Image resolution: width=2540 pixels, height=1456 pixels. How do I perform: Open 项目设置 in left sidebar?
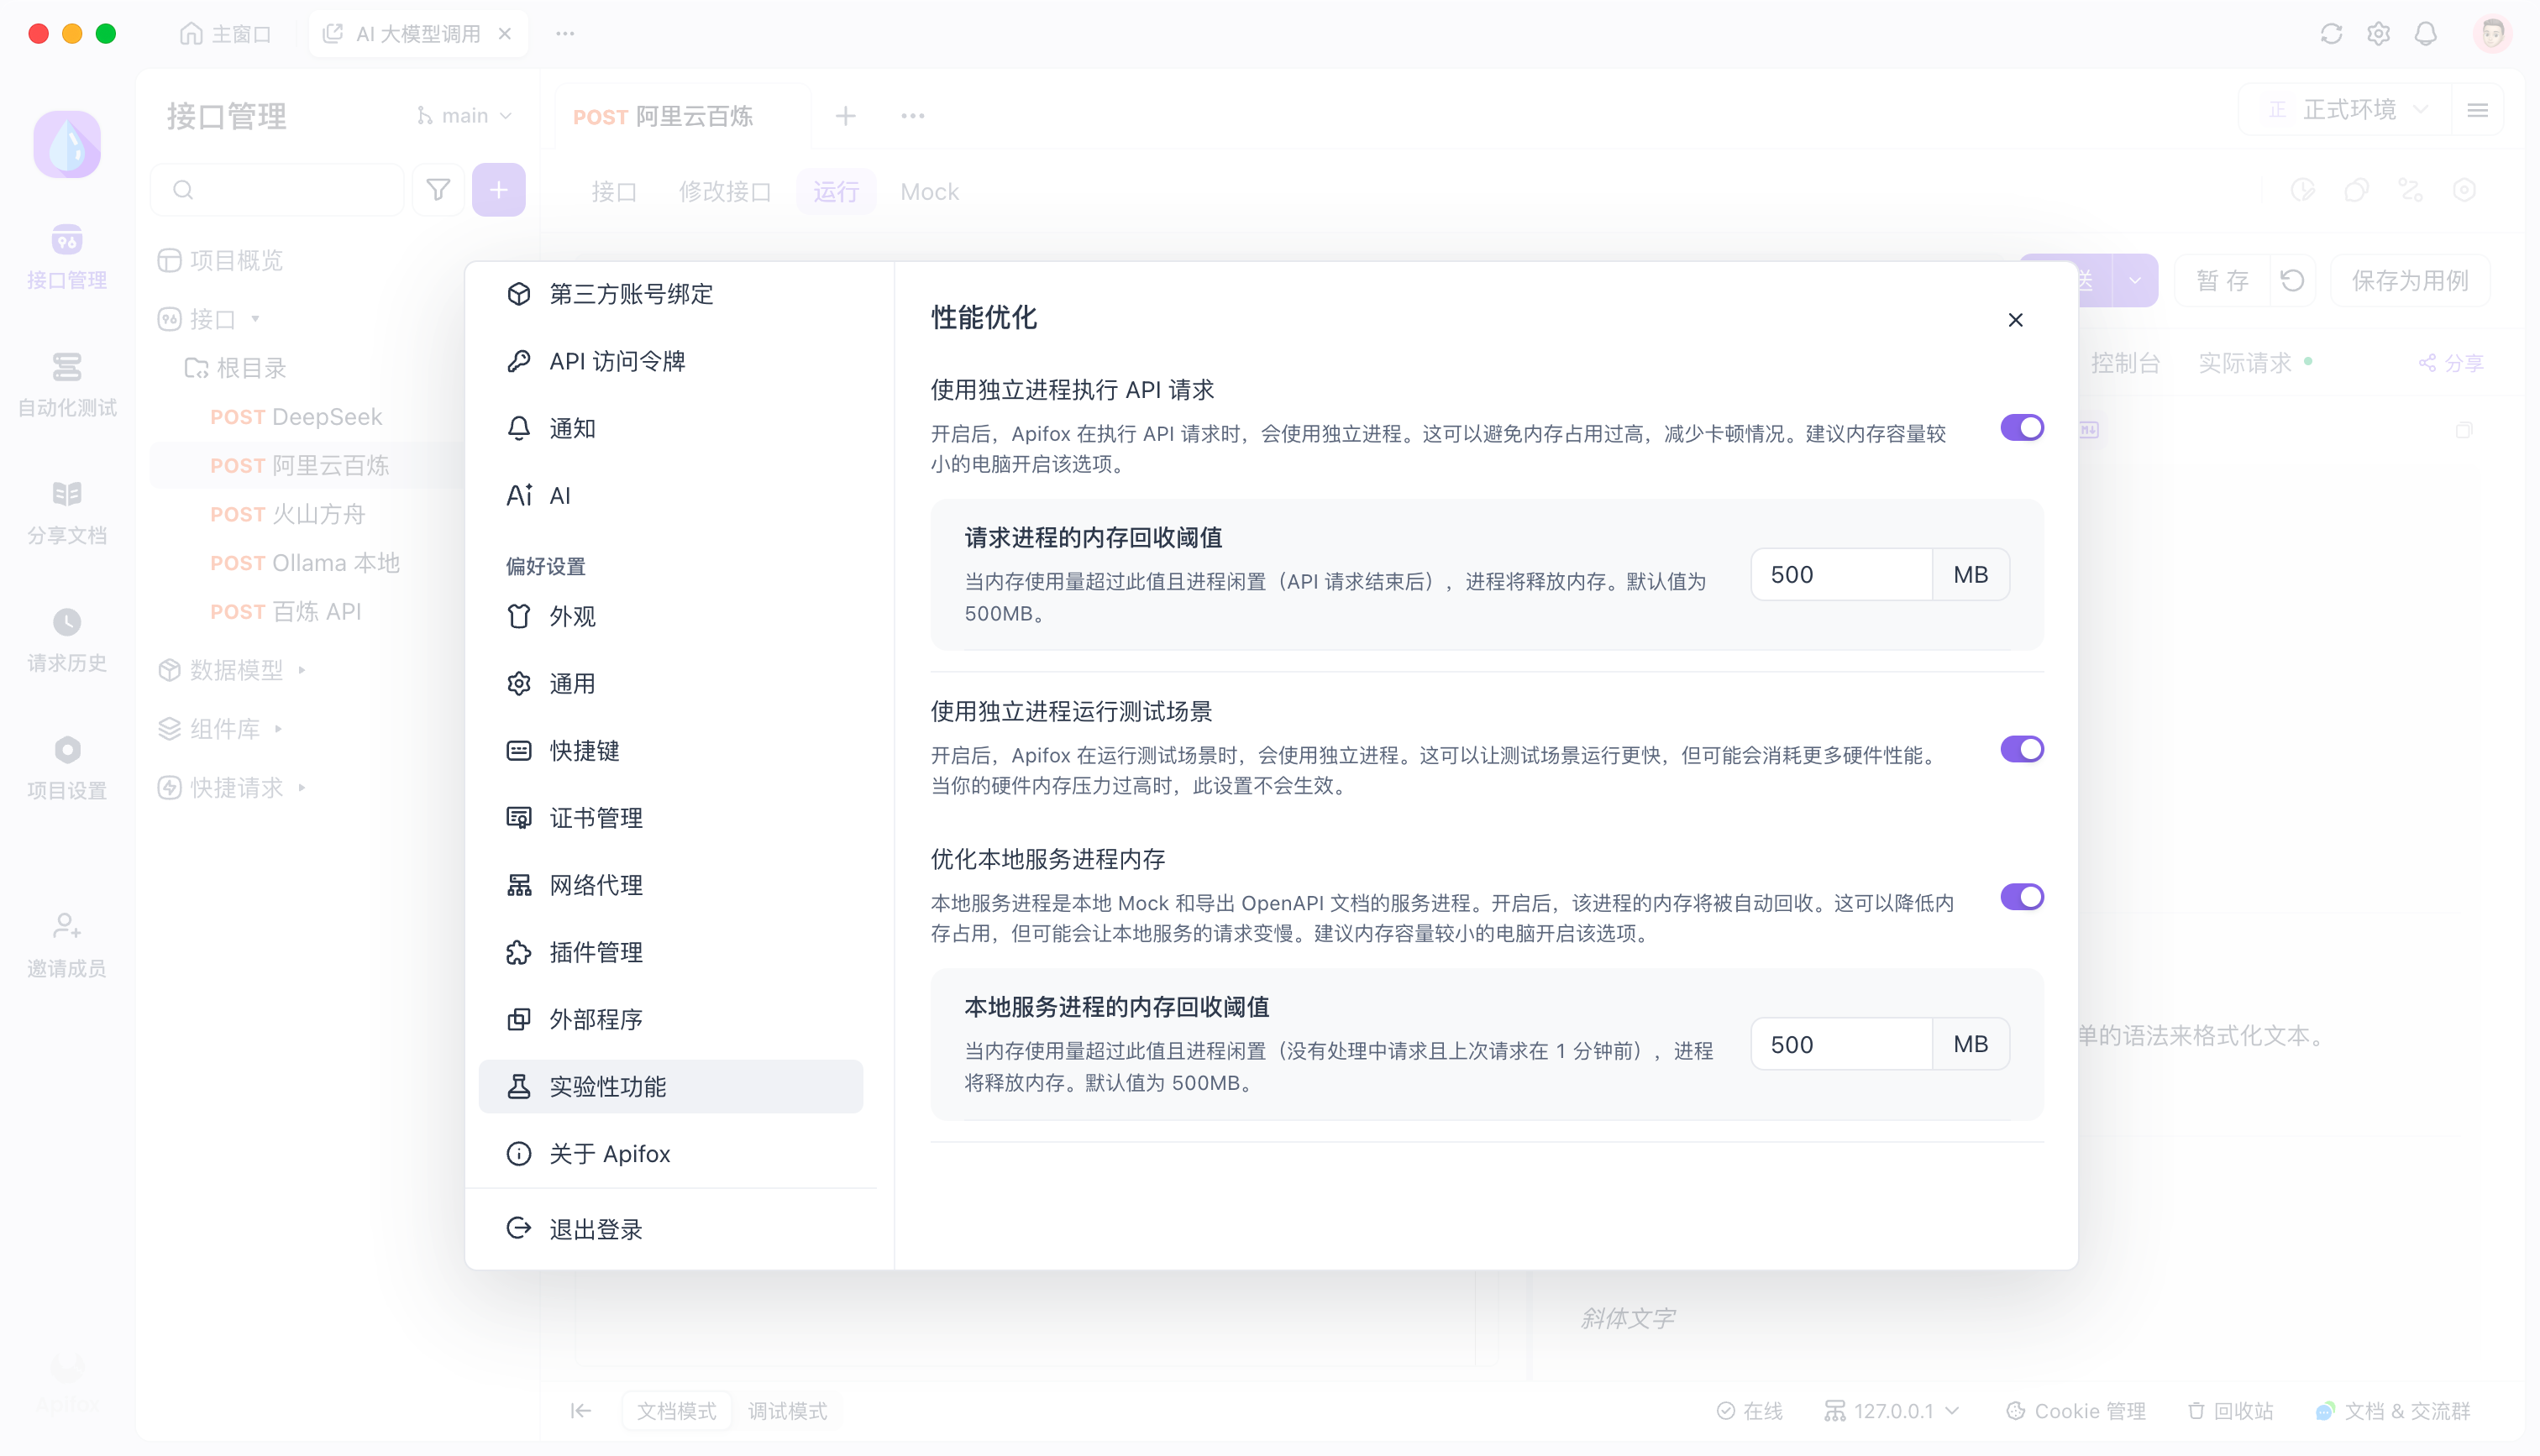[67, 767]
